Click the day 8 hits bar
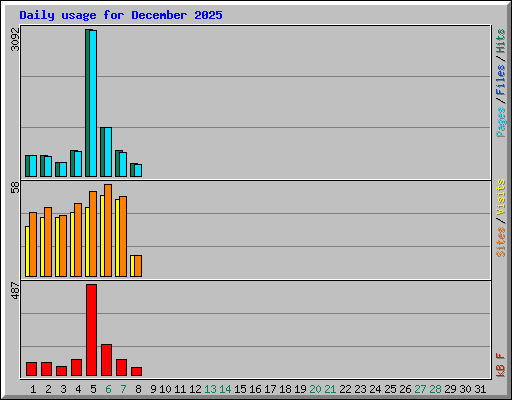 tap(133, 170)
